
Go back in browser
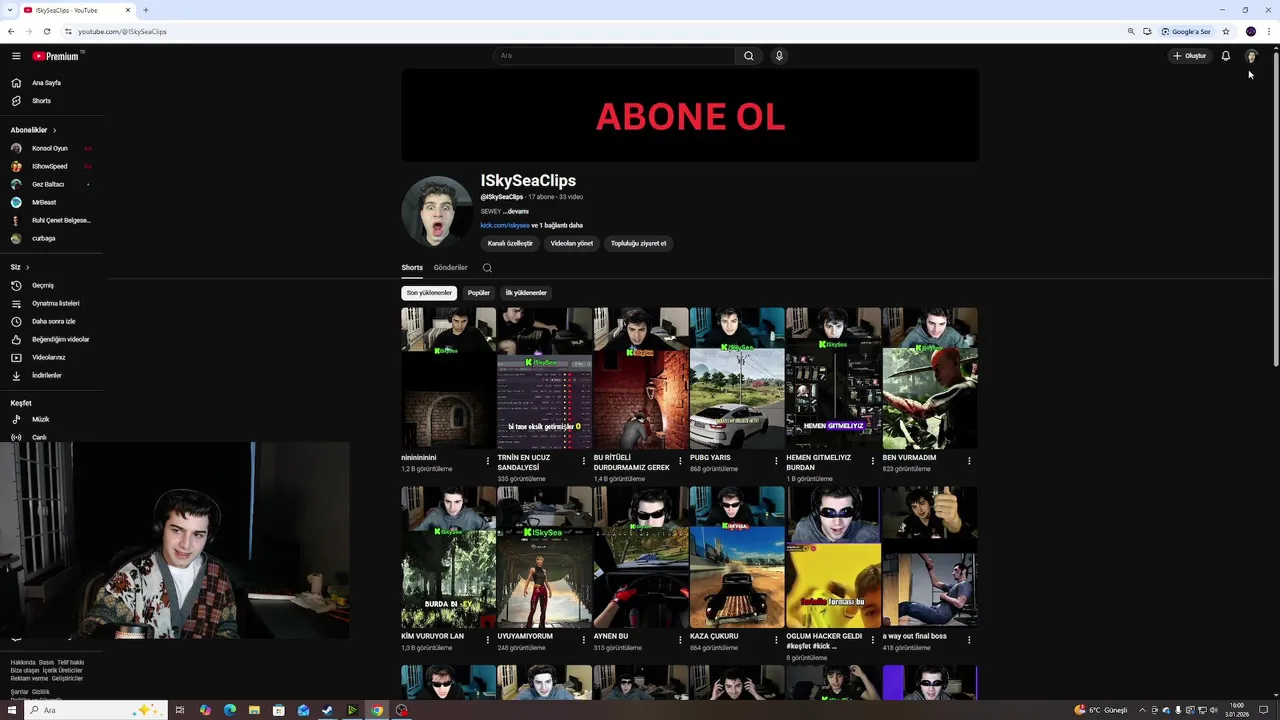point(11,31)
